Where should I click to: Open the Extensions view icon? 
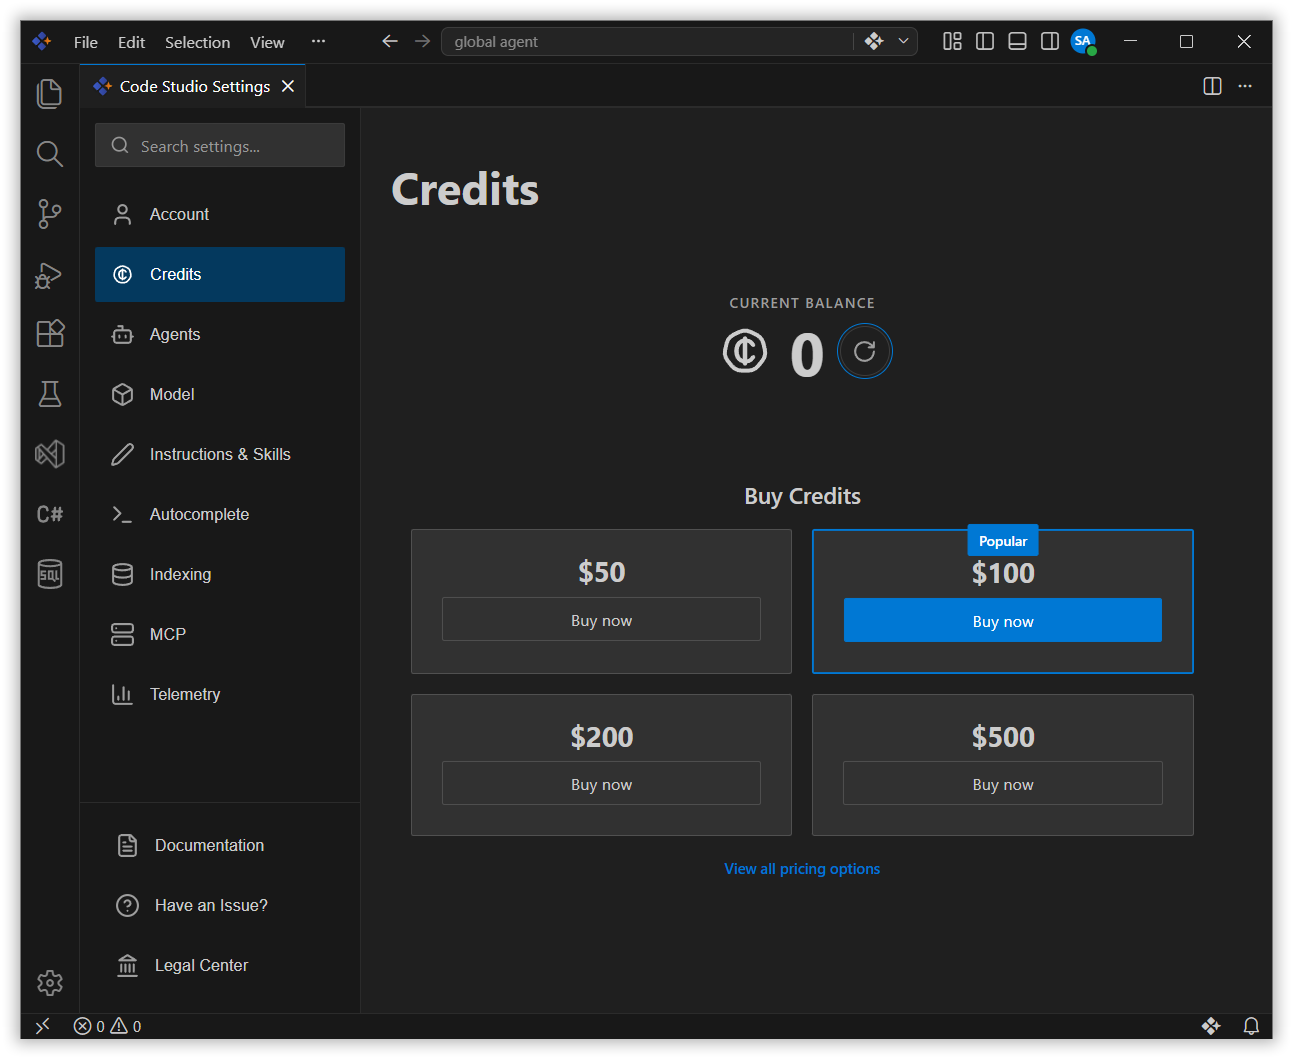point(49,334)
